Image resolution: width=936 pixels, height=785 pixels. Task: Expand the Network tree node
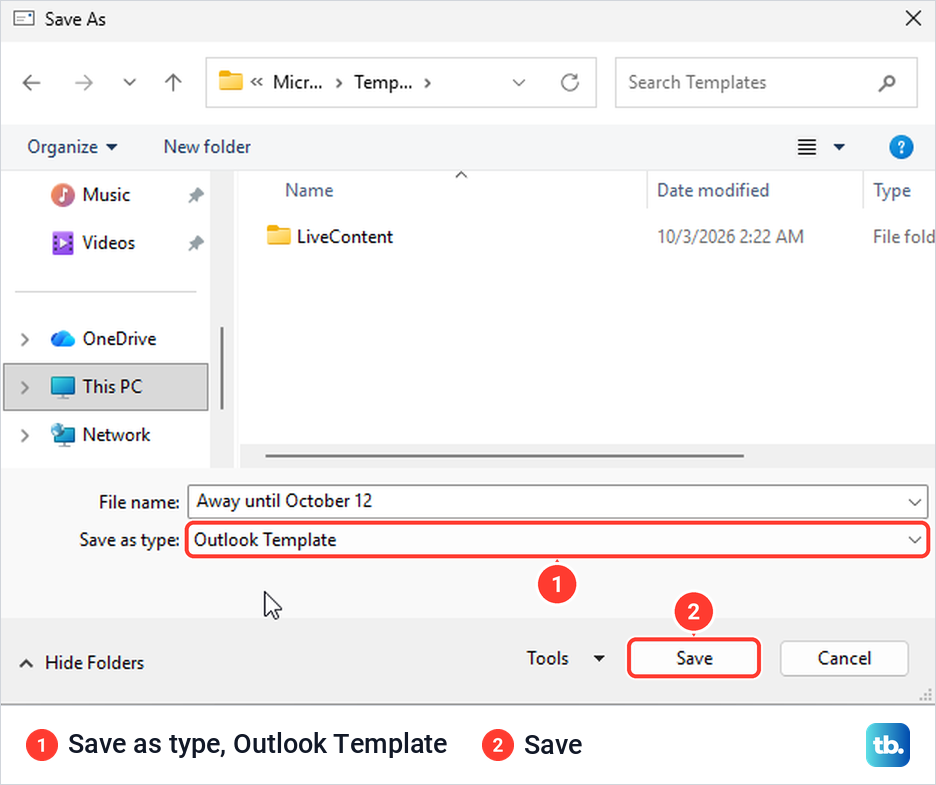point(24,435)
